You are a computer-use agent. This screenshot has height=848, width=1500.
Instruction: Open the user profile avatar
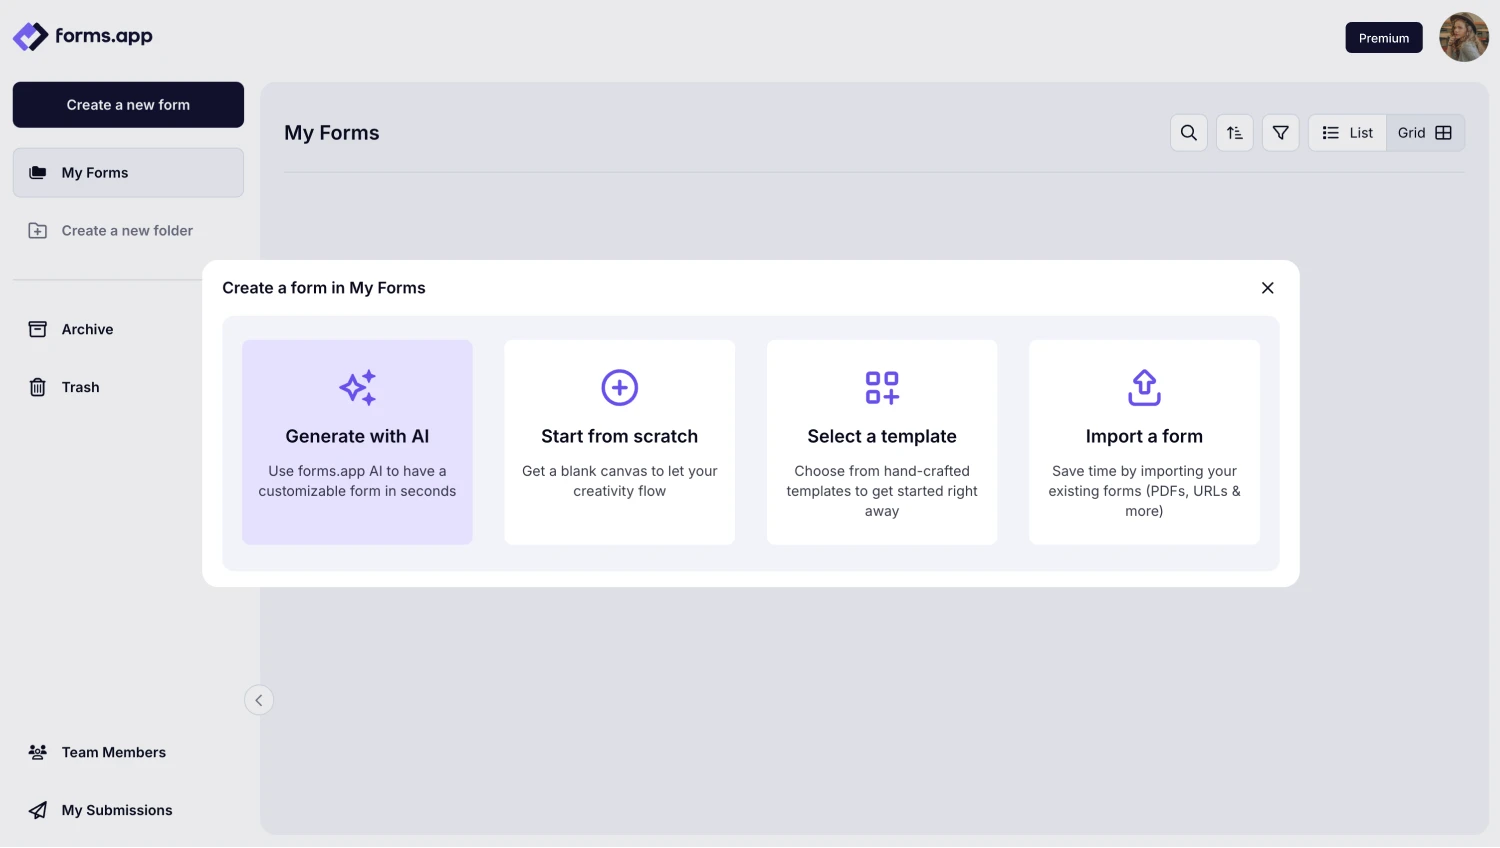(x=1463, y=37)
